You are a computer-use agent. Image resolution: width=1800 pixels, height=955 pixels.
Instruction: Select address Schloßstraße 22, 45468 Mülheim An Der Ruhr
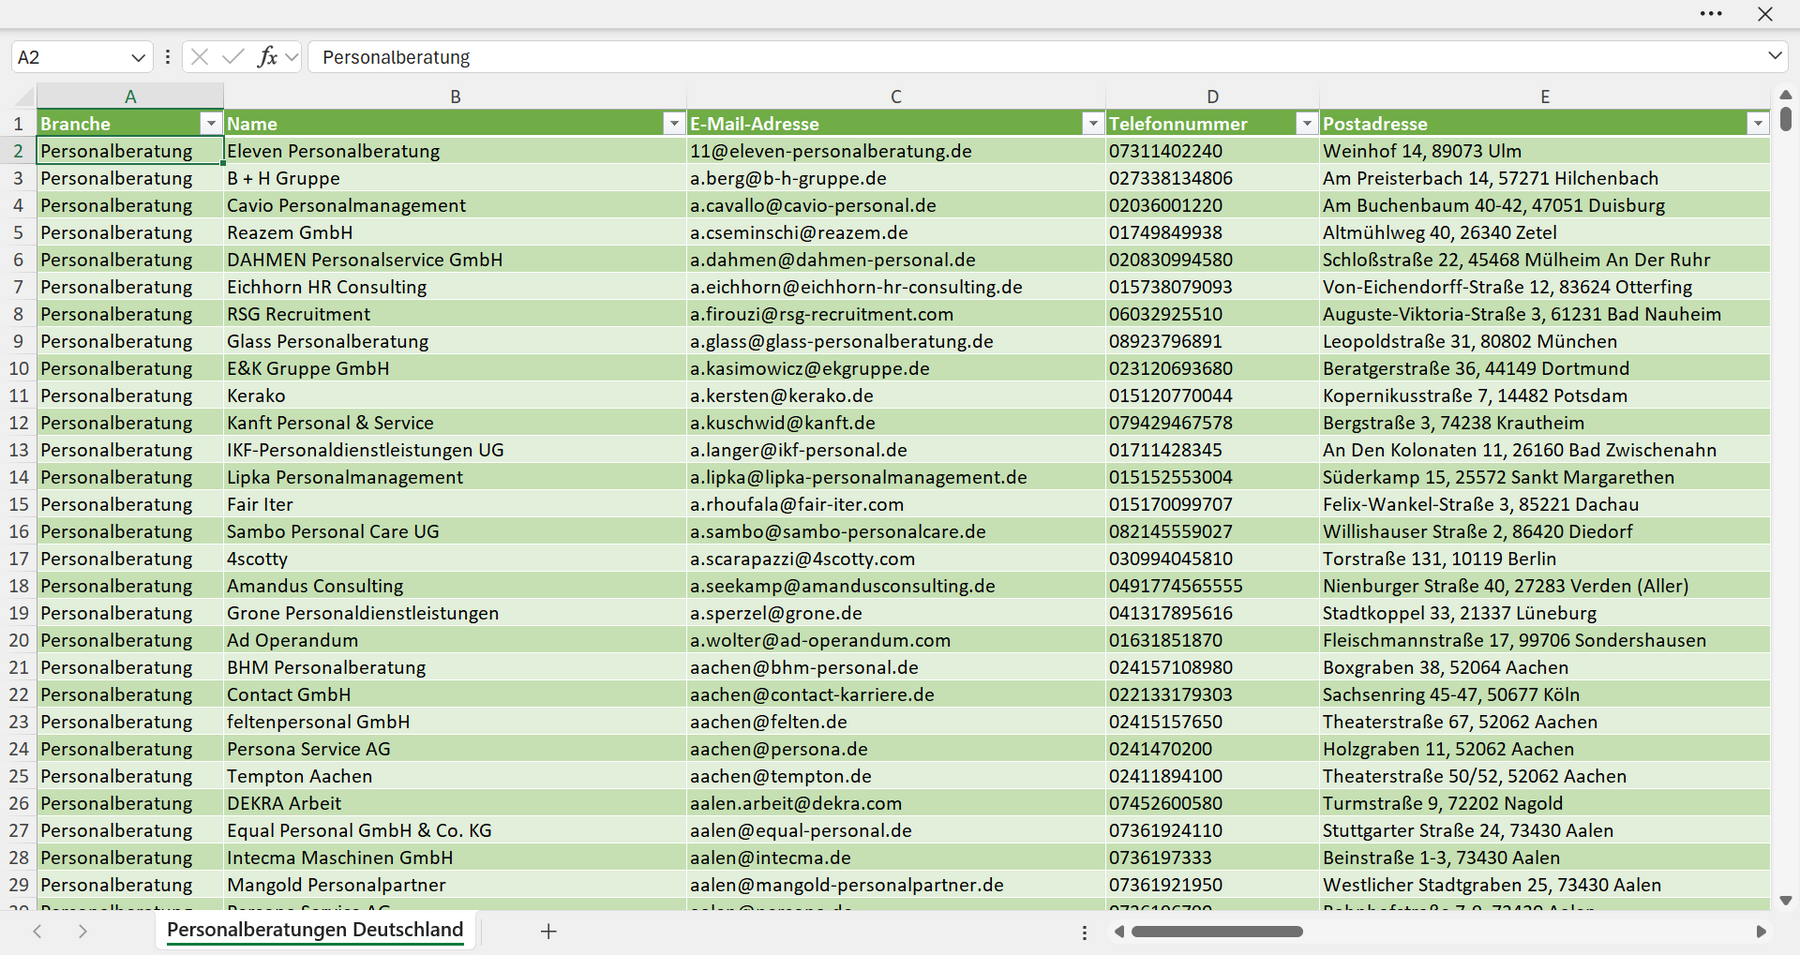click(x=1545, y=259)
